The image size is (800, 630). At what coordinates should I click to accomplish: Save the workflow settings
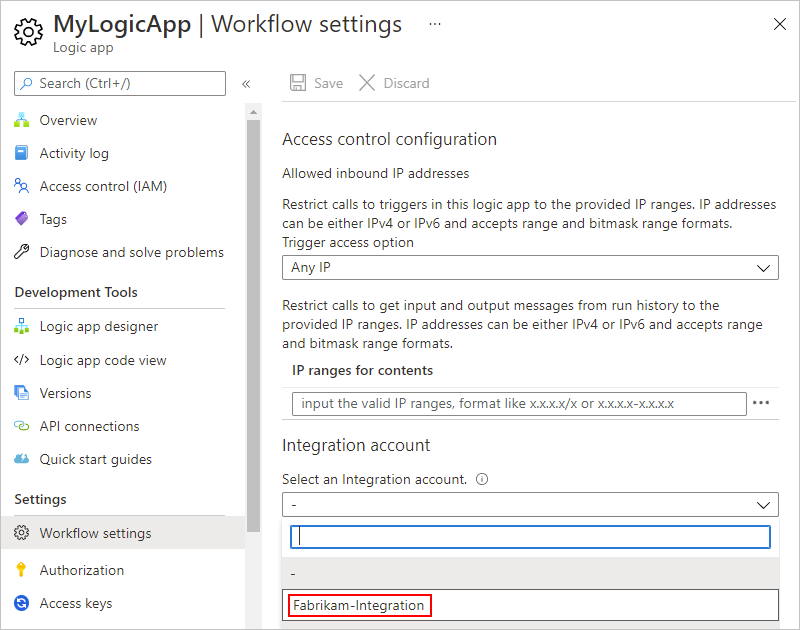pos(316,83)
